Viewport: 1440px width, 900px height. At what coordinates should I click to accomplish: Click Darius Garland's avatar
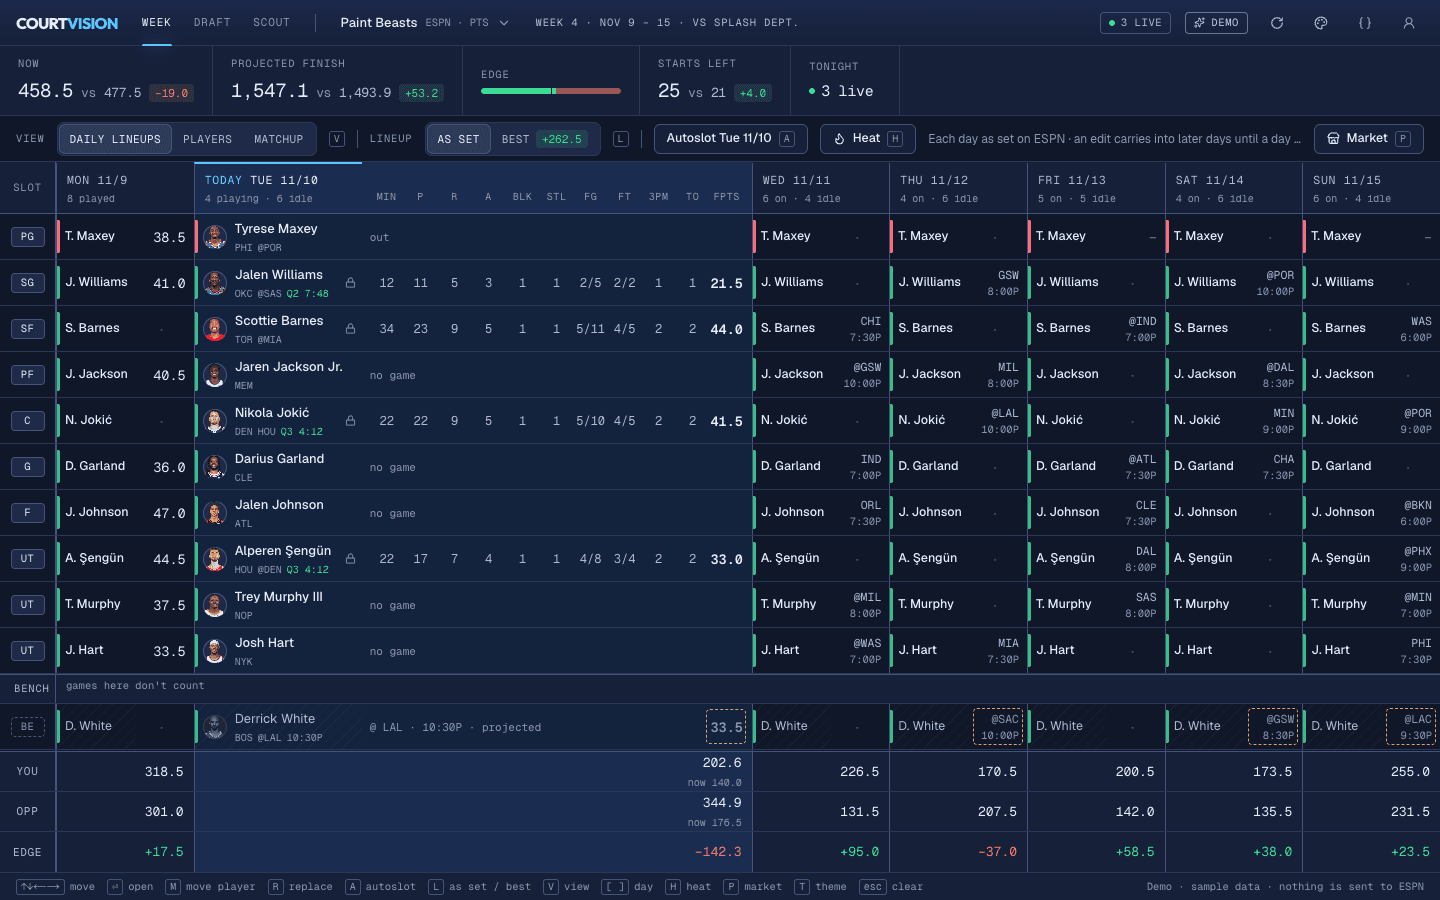point(215,467)
